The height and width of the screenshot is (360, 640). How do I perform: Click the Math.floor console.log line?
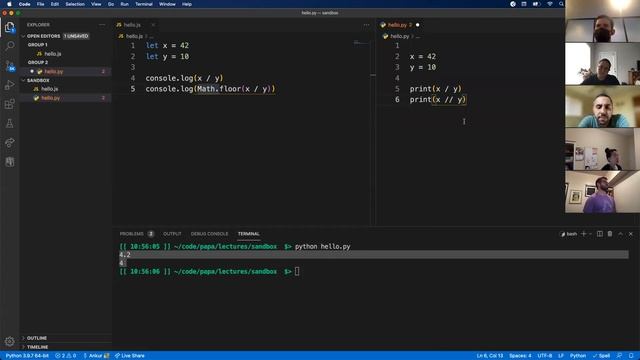[x=210, y=89]
